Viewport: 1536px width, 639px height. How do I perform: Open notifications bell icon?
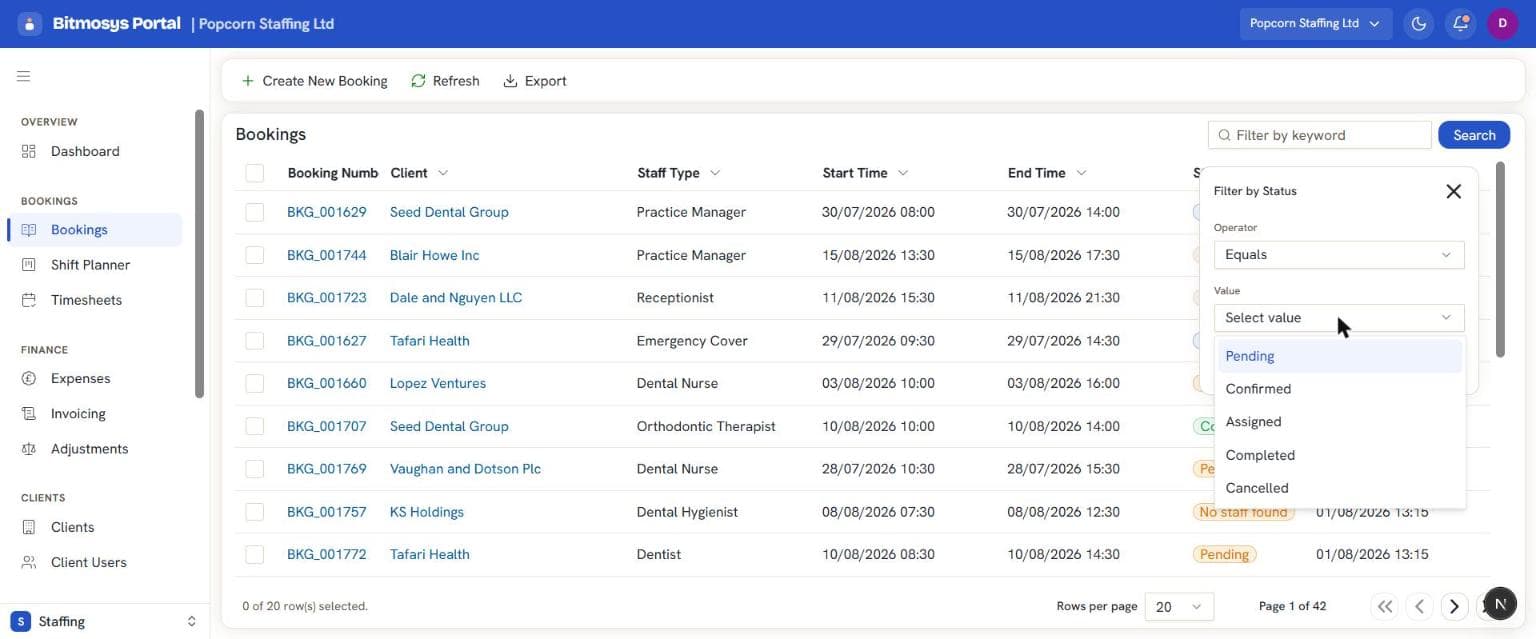pos(1460,23)
